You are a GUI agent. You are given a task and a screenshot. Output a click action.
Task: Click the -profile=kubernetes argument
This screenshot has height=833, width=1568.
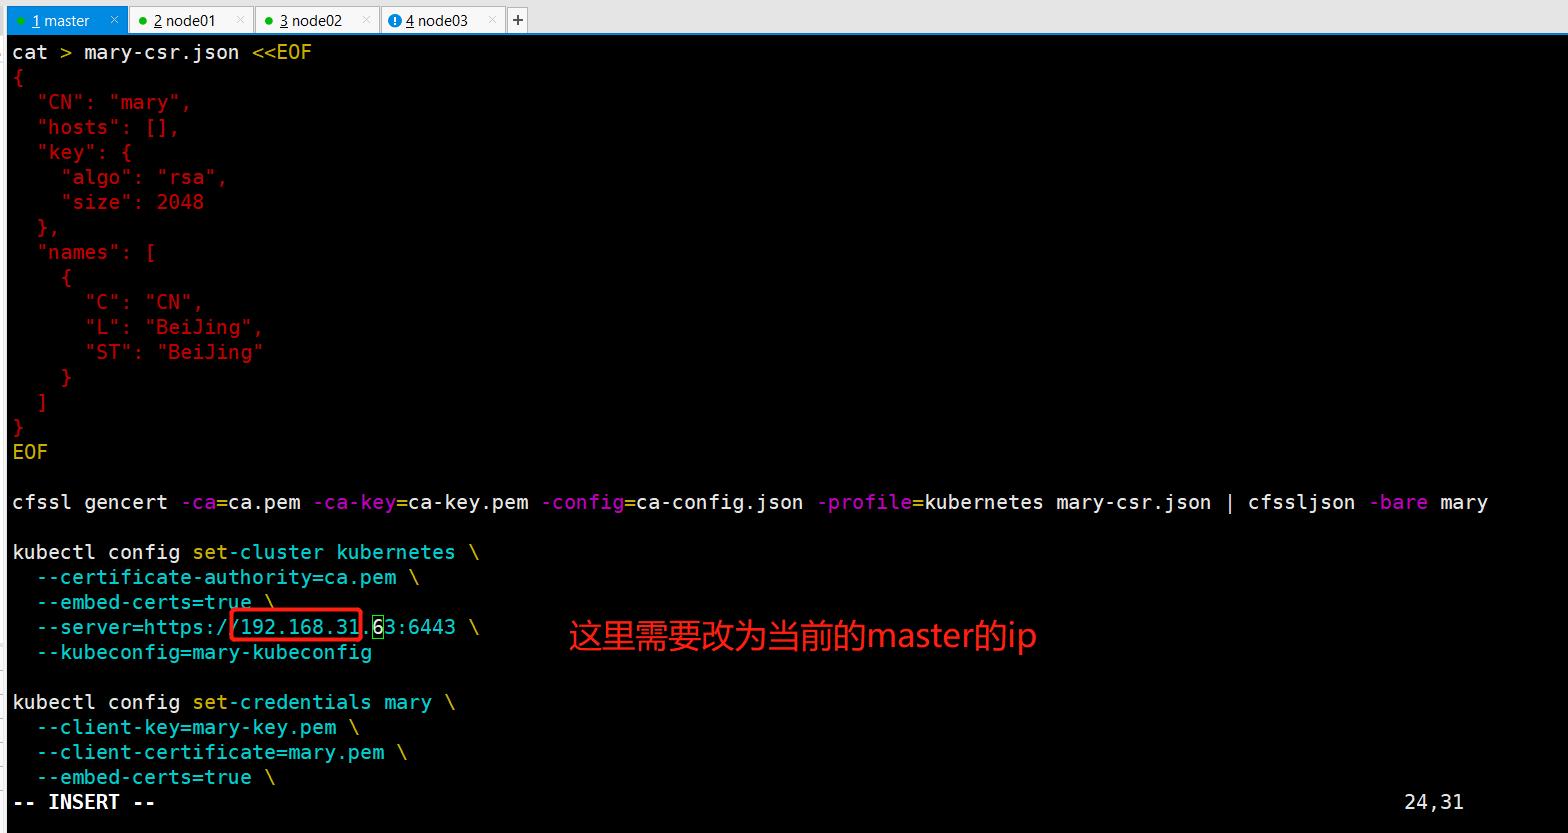point(930,502)
